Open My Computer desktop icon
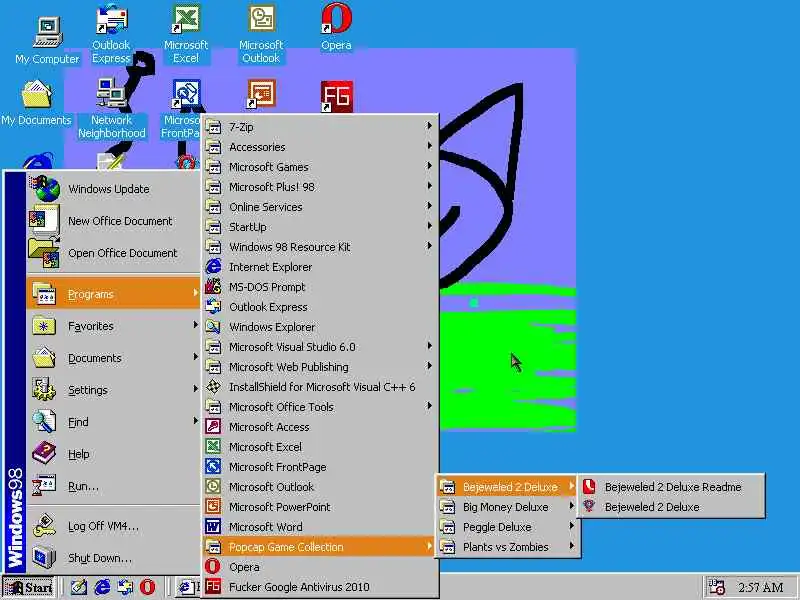Viewport: 800px width, 600px height. (x=47, y=40)
